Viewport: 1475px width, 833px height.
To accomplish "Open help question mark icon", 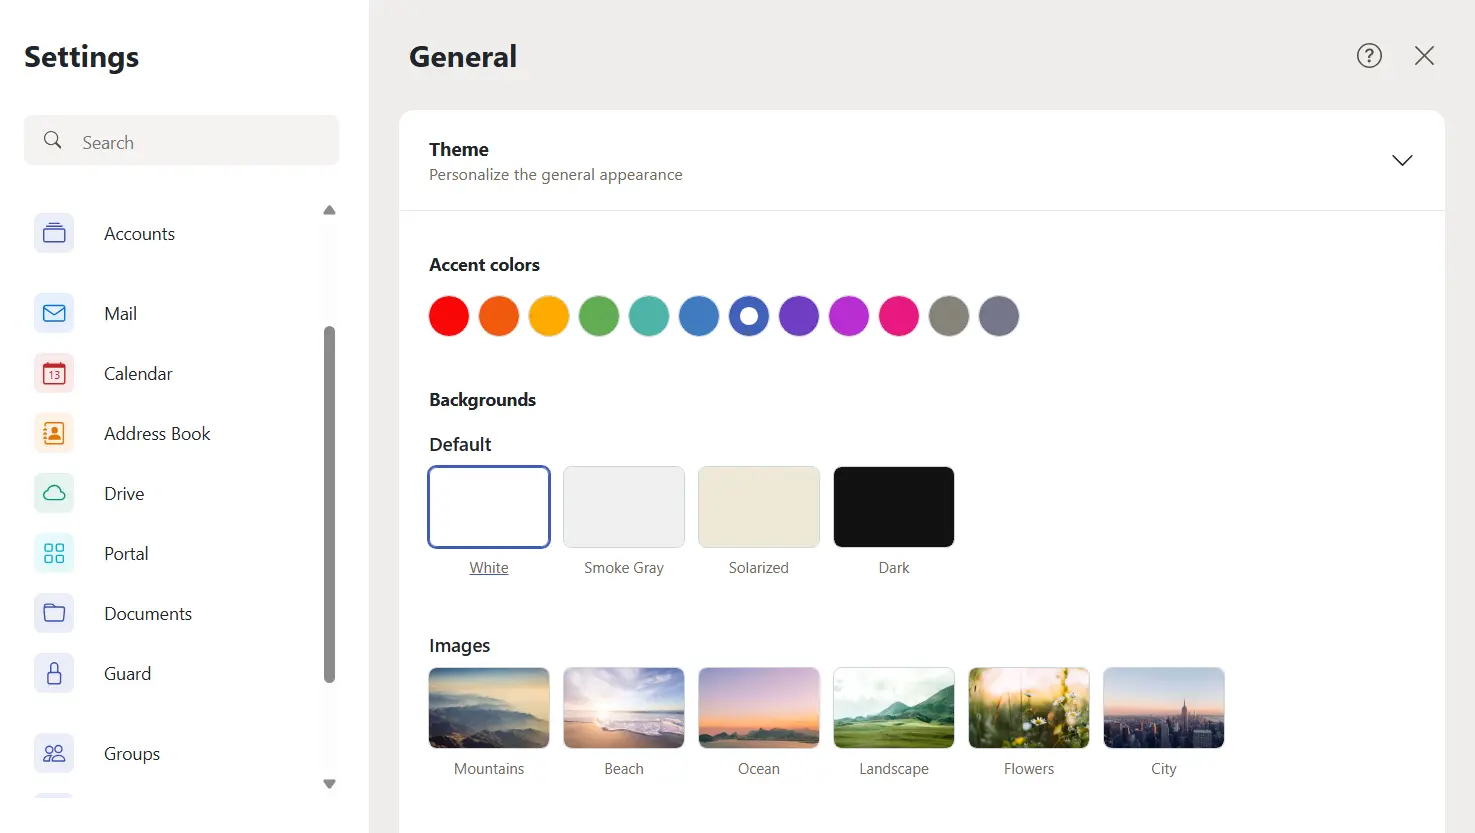I will [x=1369, y=56].
